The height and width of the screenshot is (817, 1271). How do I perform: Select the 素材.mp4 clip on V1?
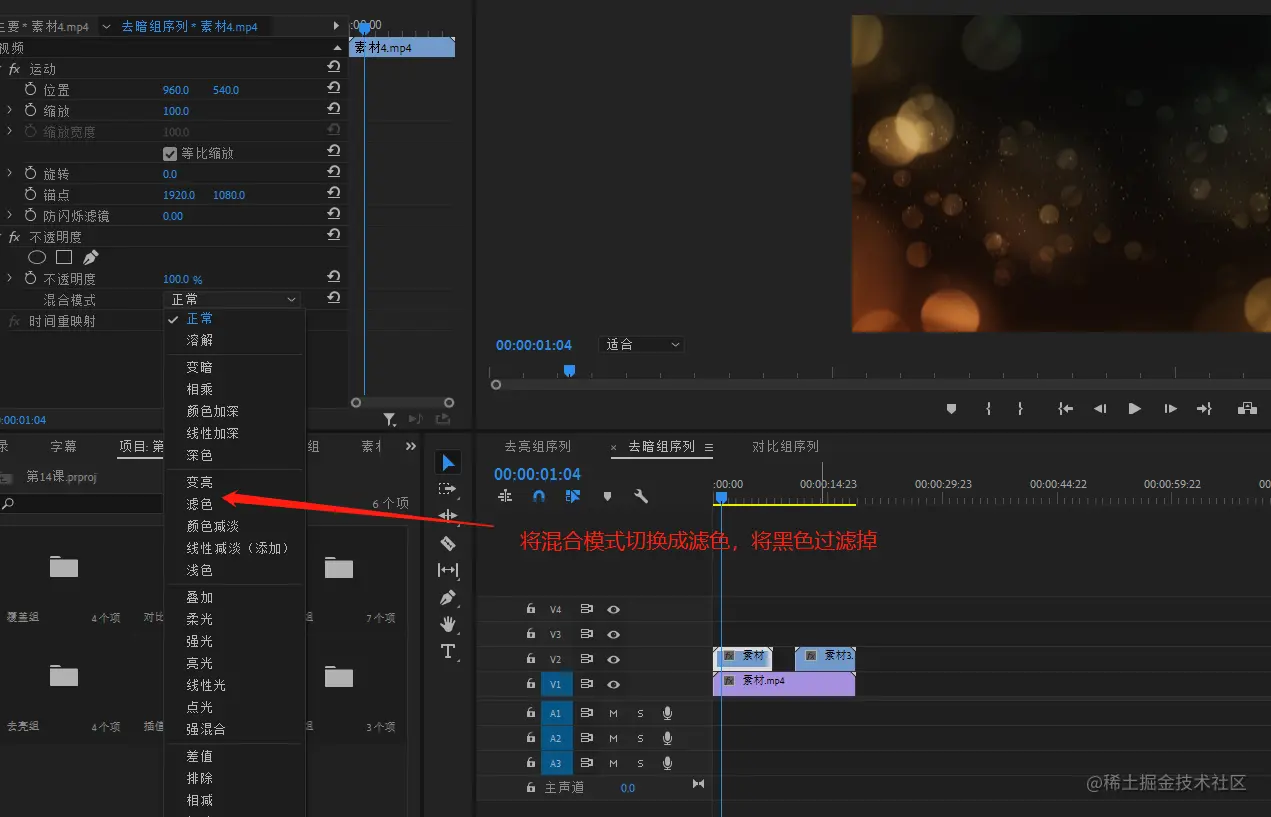tap(784, 684)
